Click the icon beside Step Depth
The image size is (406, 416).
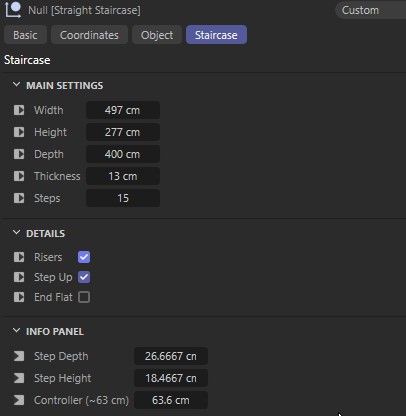pos(19,356)
